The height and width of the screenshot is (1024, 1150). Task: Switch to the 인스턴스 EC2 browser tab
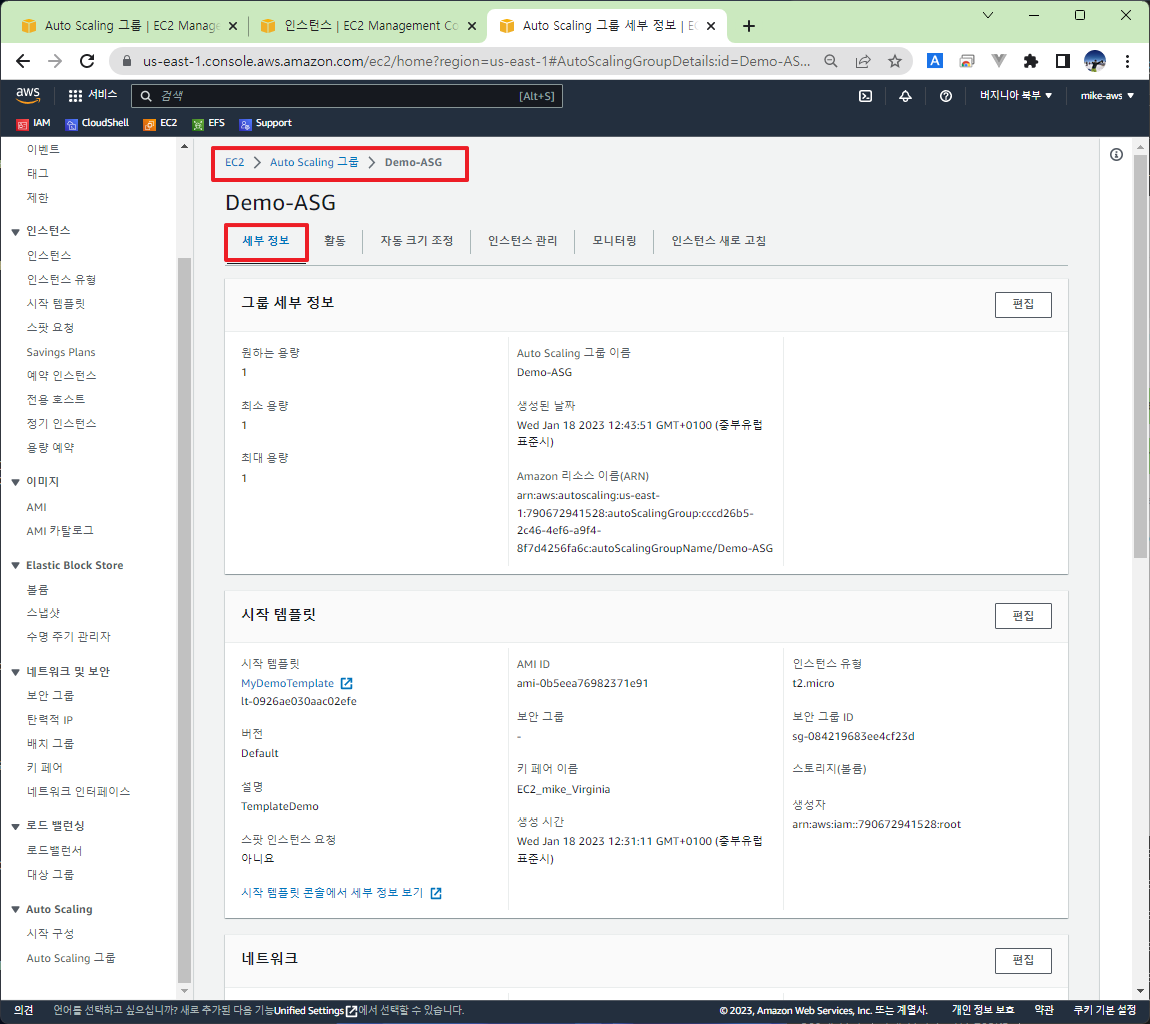click(x=370, y=26)
